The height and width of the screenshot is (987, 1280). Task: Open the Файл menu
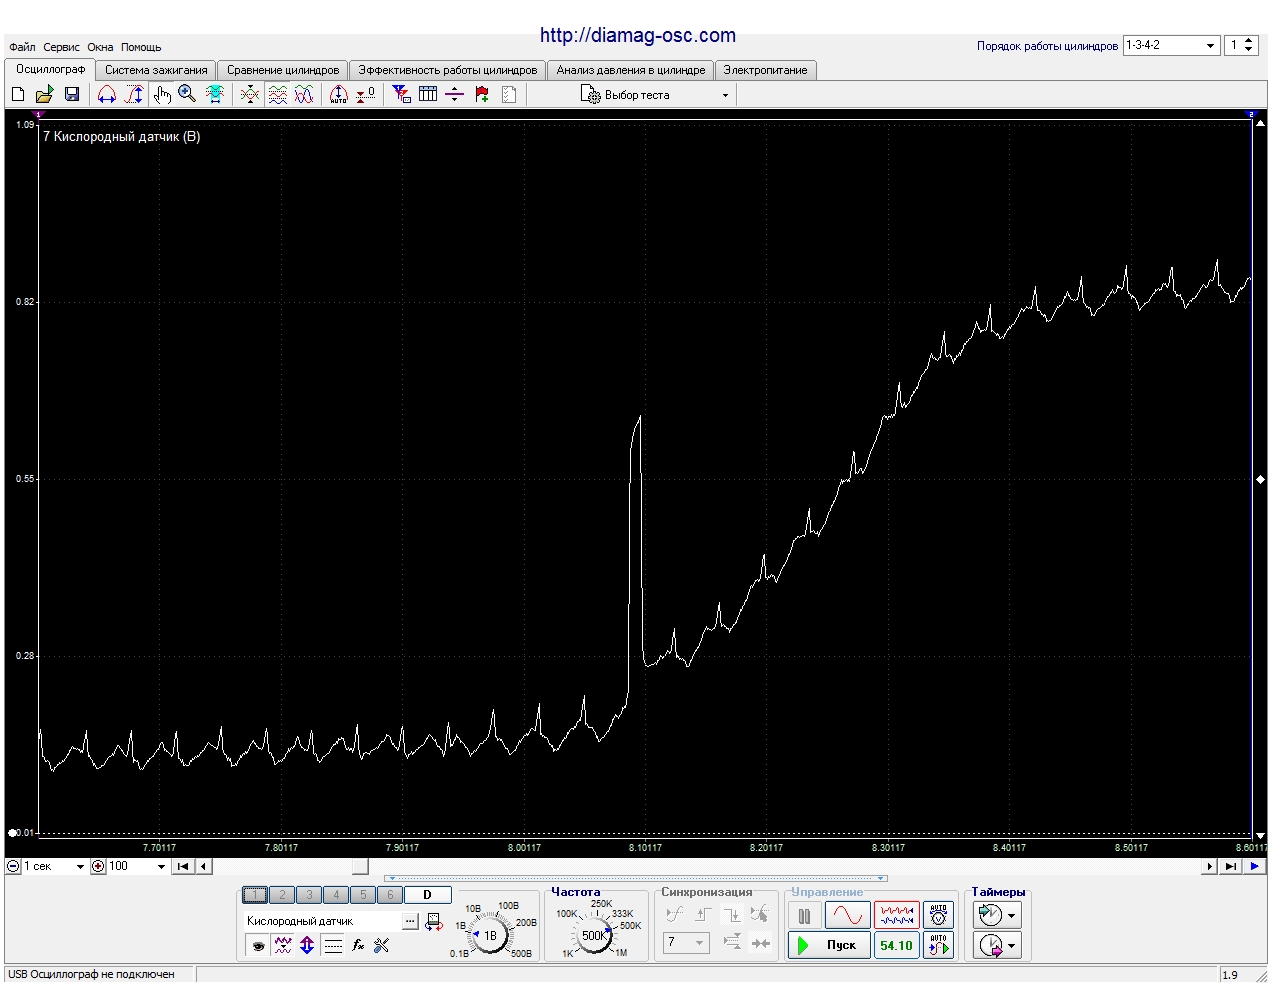pyautogui.click(x=22, y=47)
